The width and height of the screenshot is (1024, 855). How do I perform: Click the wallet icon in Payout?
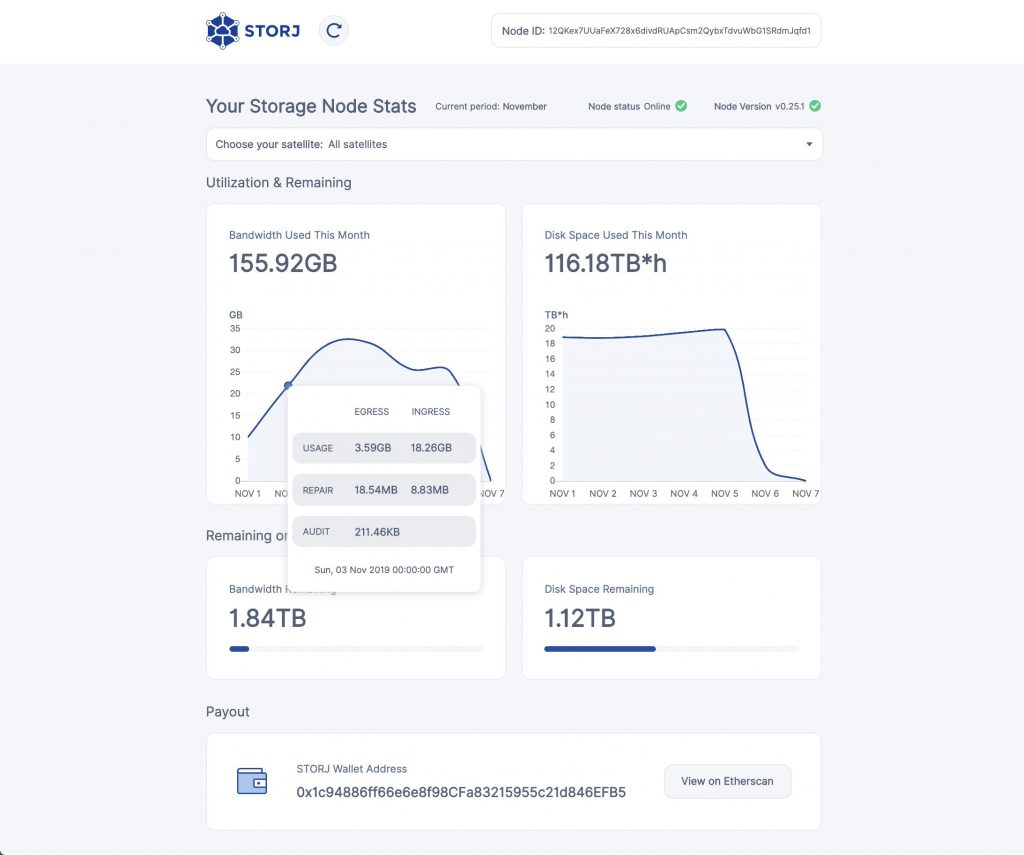[x=252, y=781]
